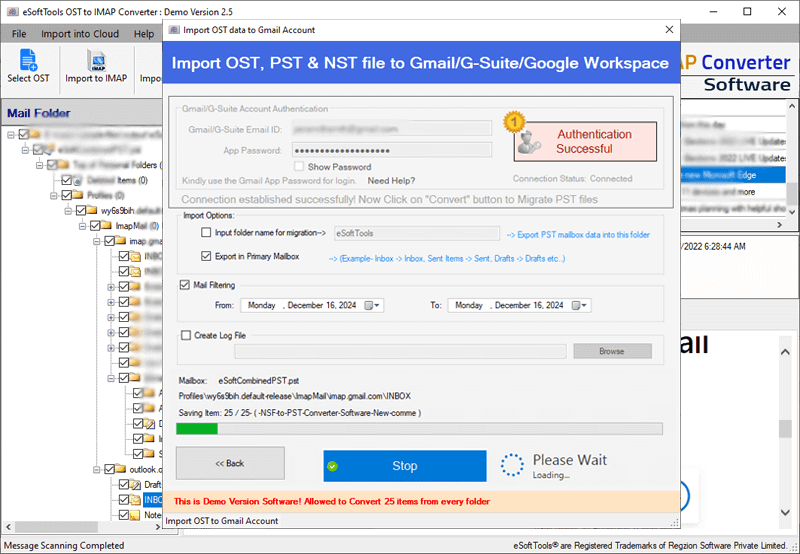Click mail list scroll right arrow
Viewport: 800px width, 554px height.
coord(779,224)
